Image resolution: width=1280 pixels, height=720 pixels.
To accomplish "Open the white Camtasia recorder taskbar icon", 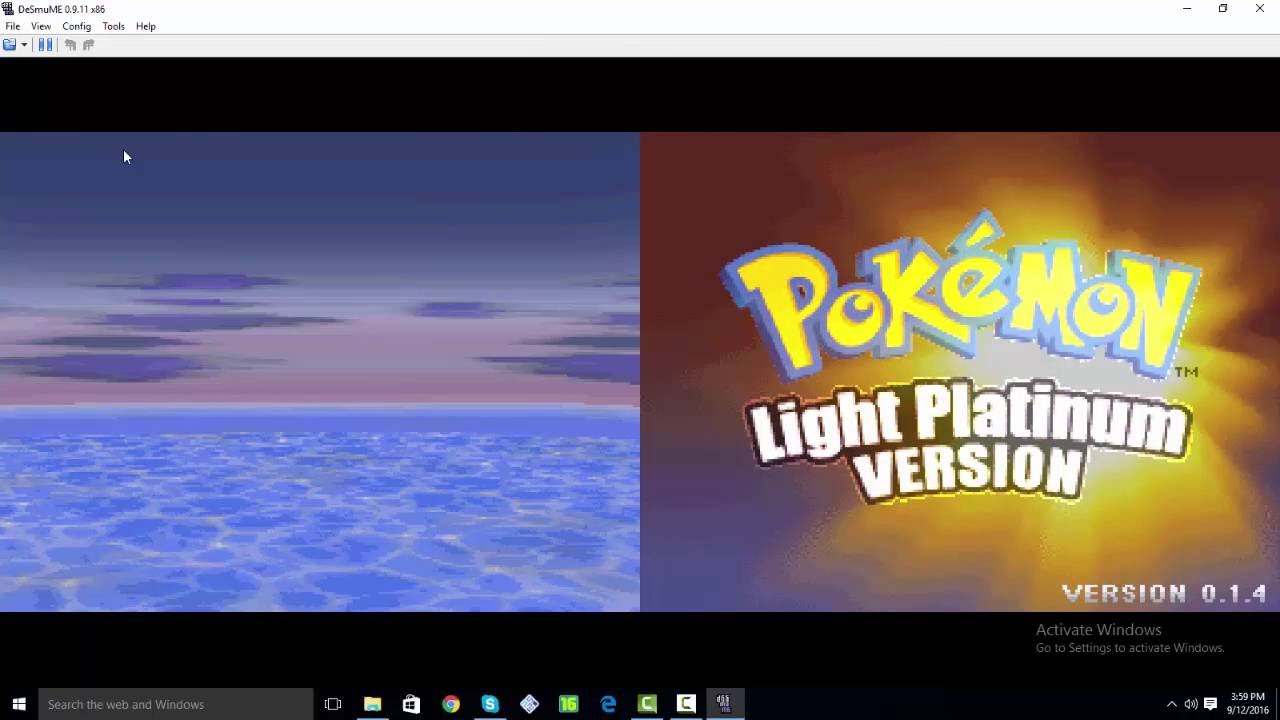I will pos(686,704).
